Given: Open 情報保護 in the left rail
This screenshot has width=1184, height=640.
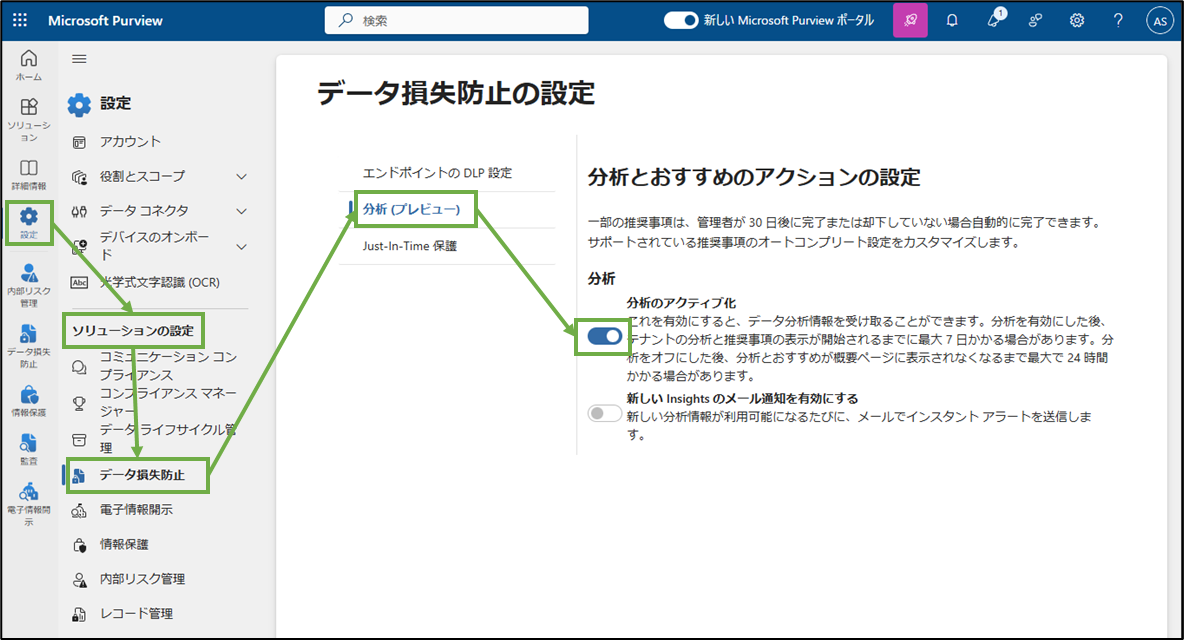Looking at the screenshot, I should (x=29, y=402).
